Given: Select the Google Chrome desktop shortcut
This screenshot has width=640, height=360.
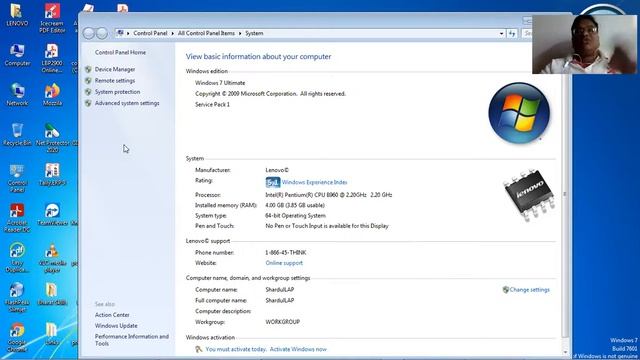Looking at the screenshot, I should pos(17,338).
